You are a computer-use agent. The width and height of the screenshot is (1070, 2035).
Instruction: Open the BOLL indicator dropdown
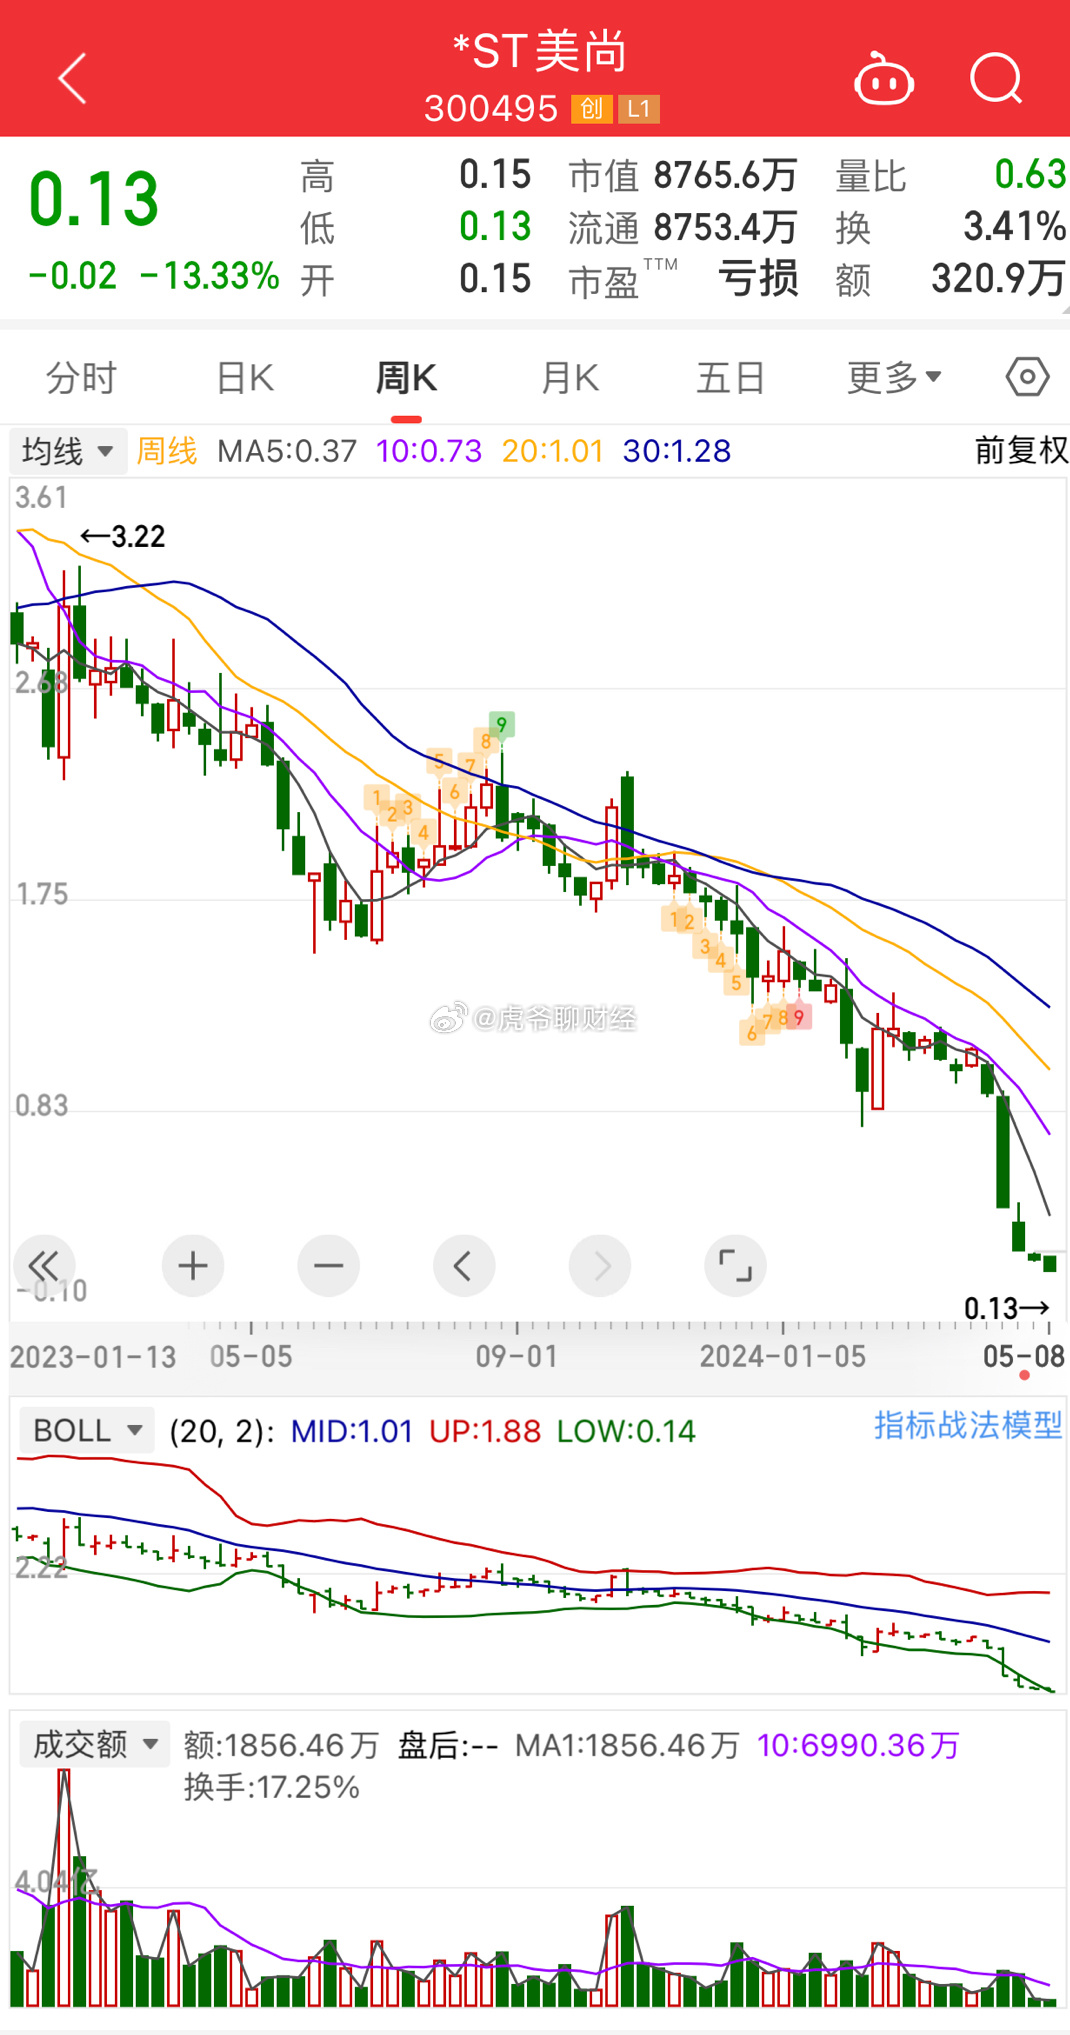[87, 1430]
